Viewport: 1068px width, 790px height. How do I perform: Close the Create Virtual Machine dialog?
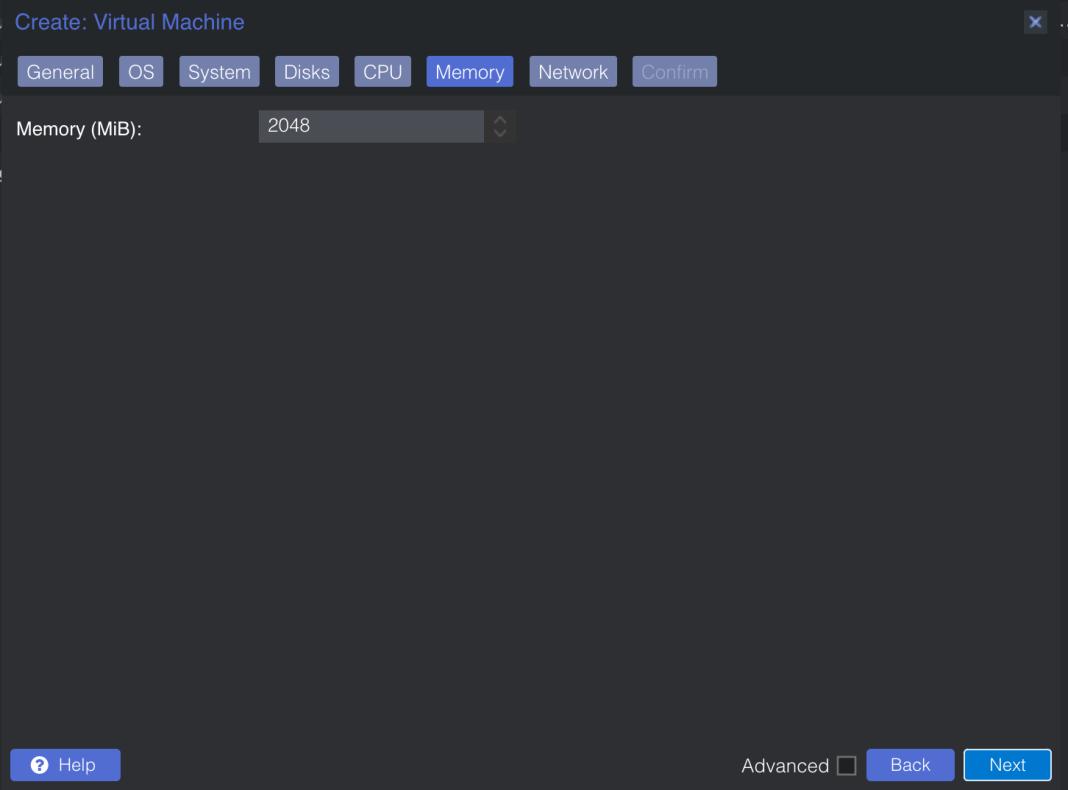[1035, 22]
